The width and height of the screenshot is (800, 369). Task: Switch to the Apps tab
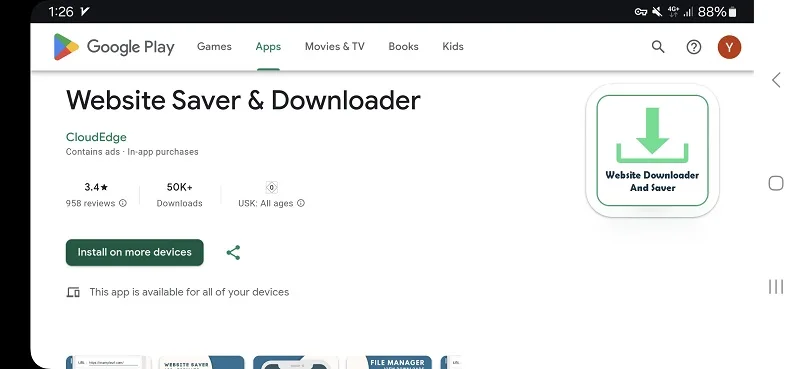(268, 46)
